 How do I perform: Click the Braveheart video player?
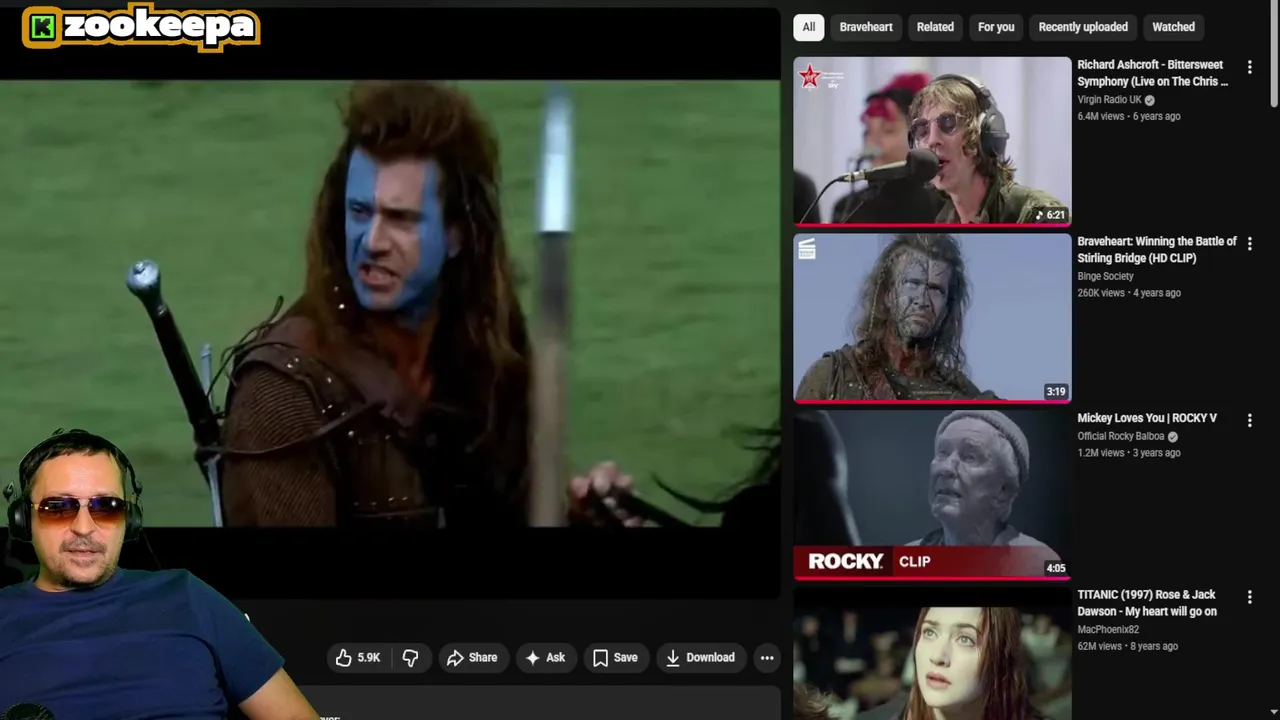tap(390, 303)
